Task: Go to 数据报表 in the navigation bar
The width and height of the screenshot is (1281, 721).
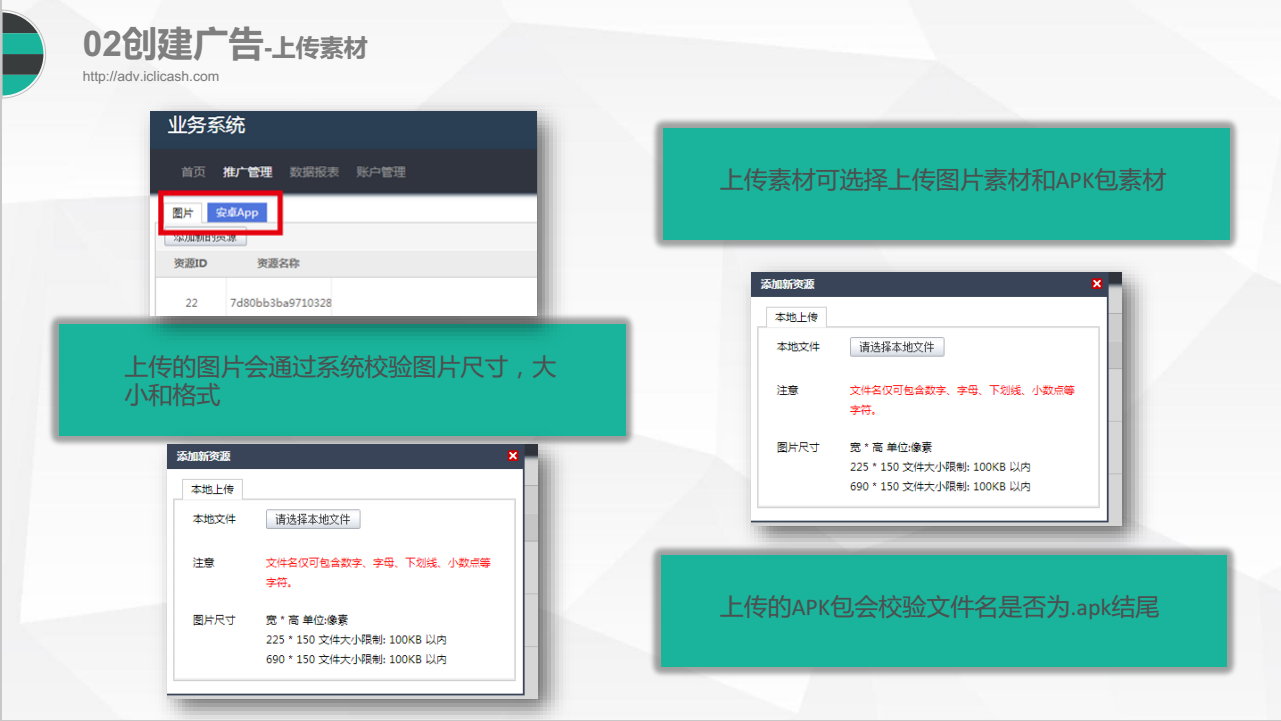Action: [314, 172]
